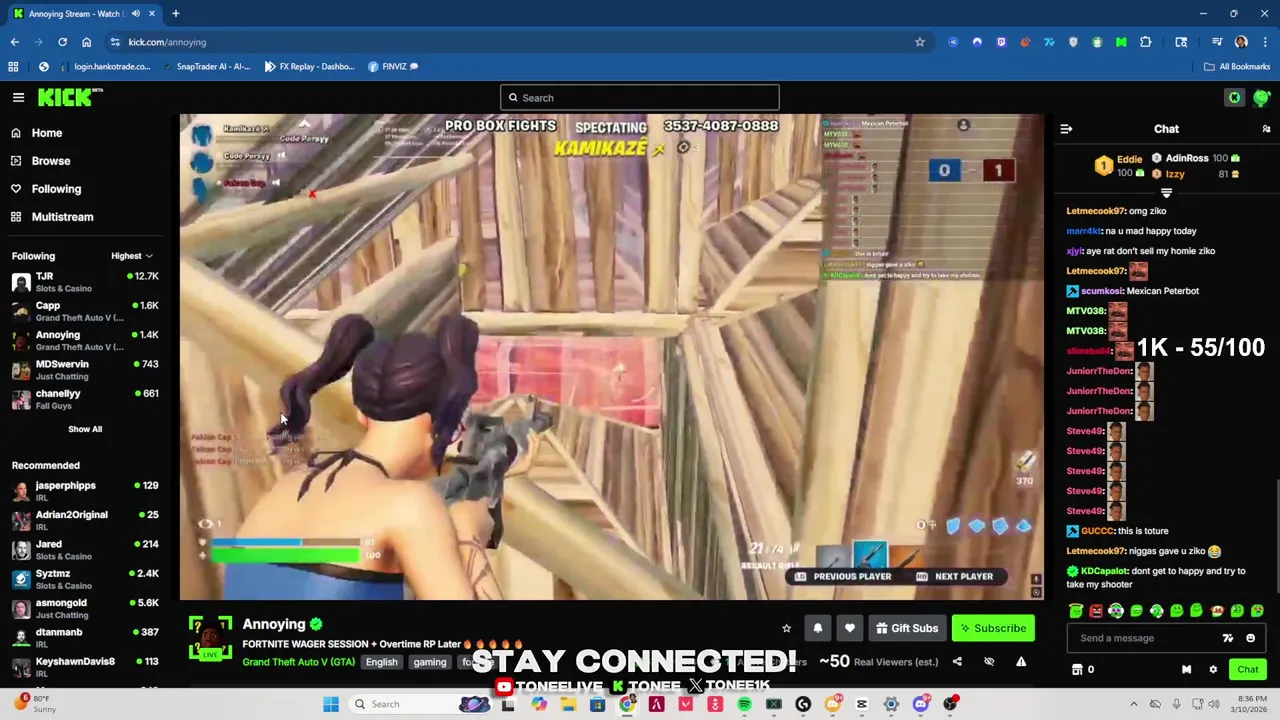Viewport: 1280px width, 720px height.
Task: Open the 7TV emote icon in chat box
Action: pyautogui.click(x=1228, y=638)
